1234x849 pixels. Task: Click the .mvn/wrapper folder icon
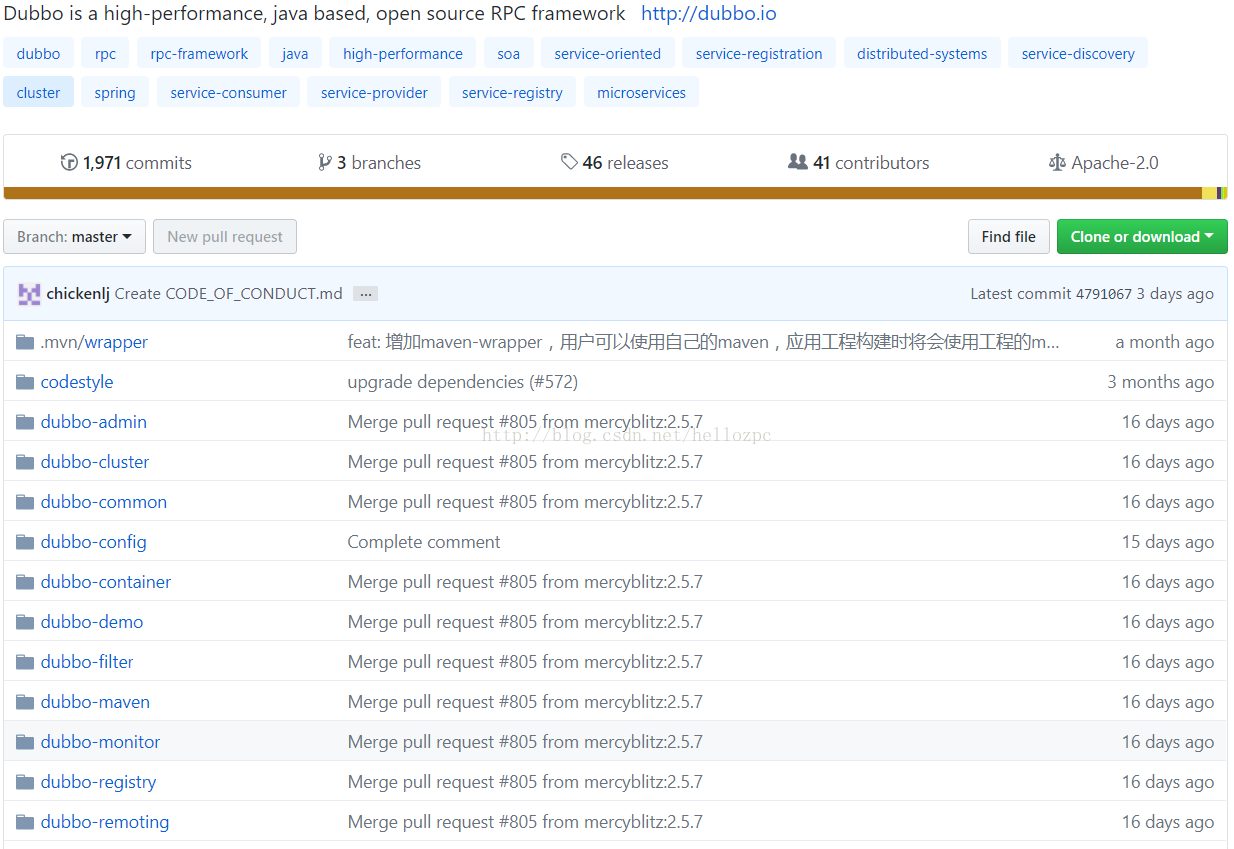point(25,342)
